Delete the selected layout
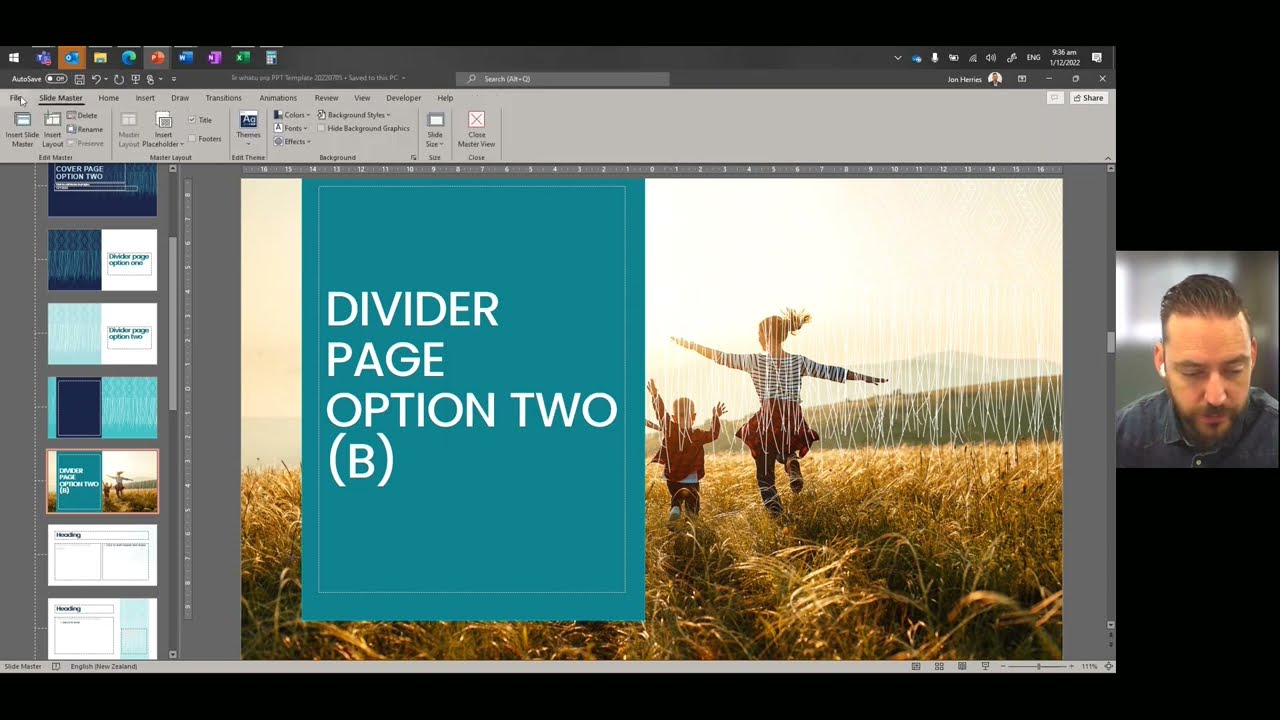Screen dimensions: 1280x720 pyautogui.click(x=83, y=116)
